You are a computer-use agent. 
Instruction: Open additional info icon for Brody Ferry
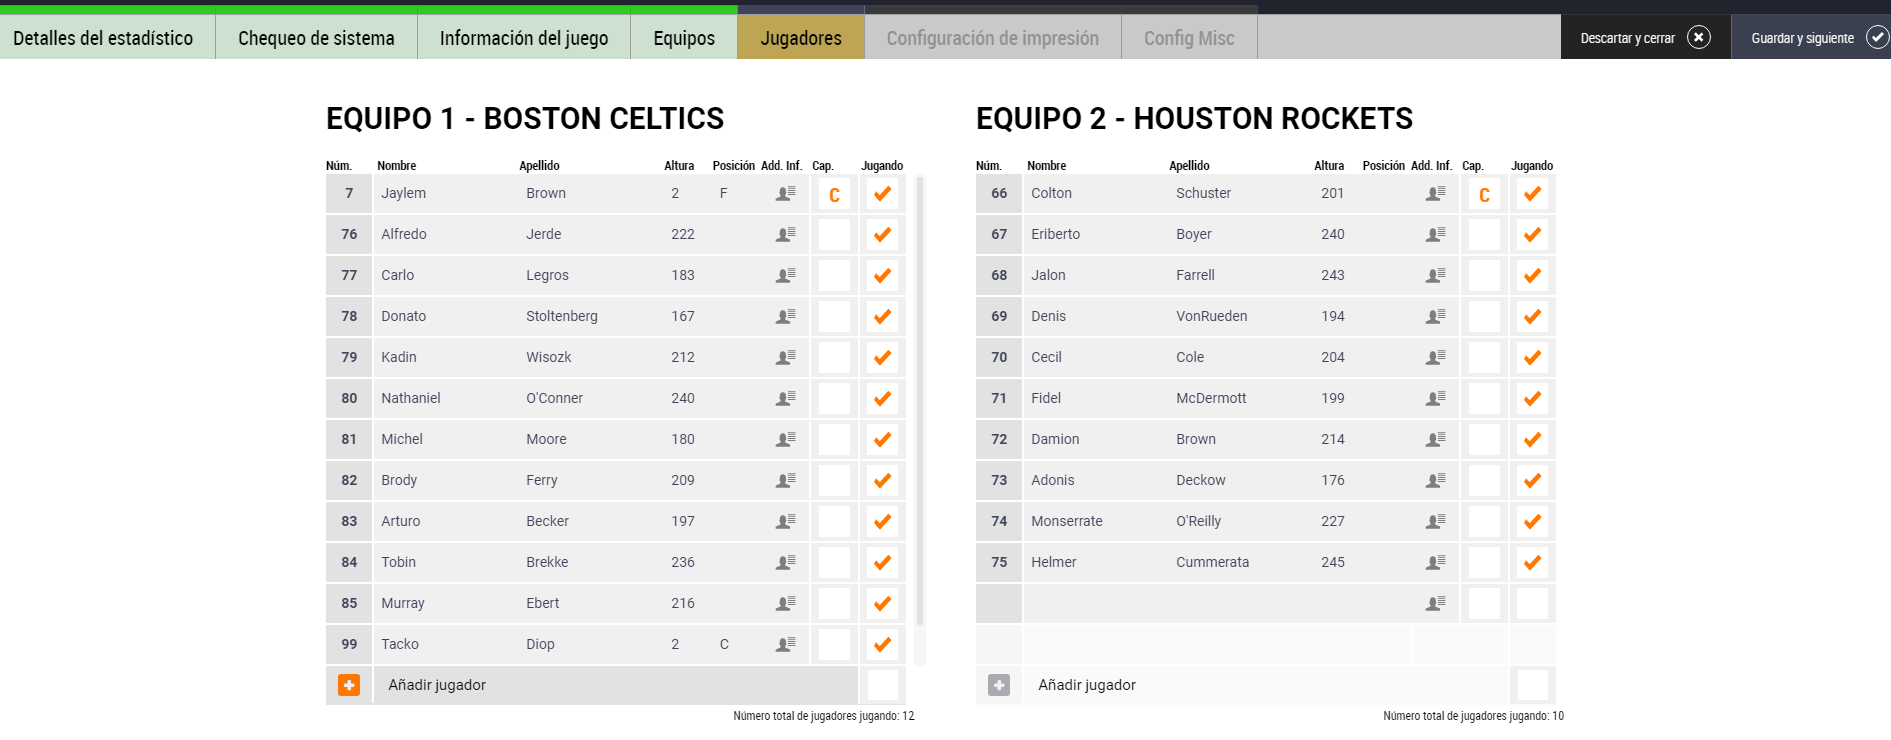[x=786, y=480]
